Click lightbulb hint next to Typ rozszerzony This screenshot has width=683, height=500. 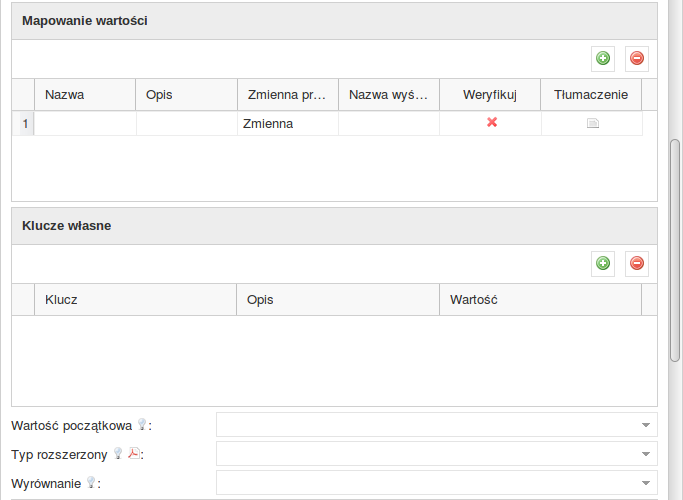(x=118, y=453)
